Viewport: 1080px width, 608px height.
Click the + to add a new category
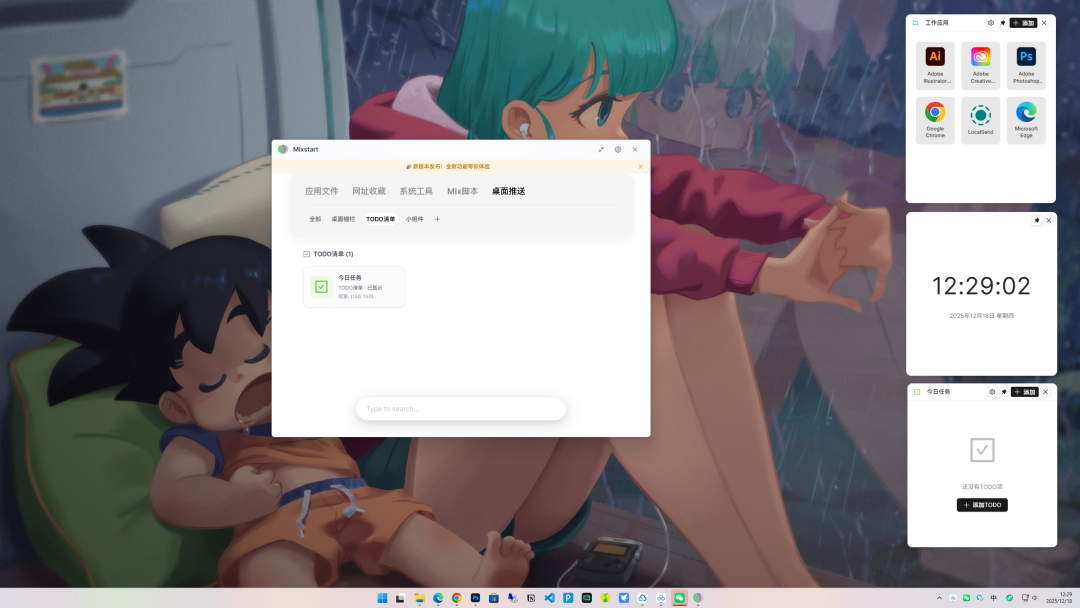point(438,218)
